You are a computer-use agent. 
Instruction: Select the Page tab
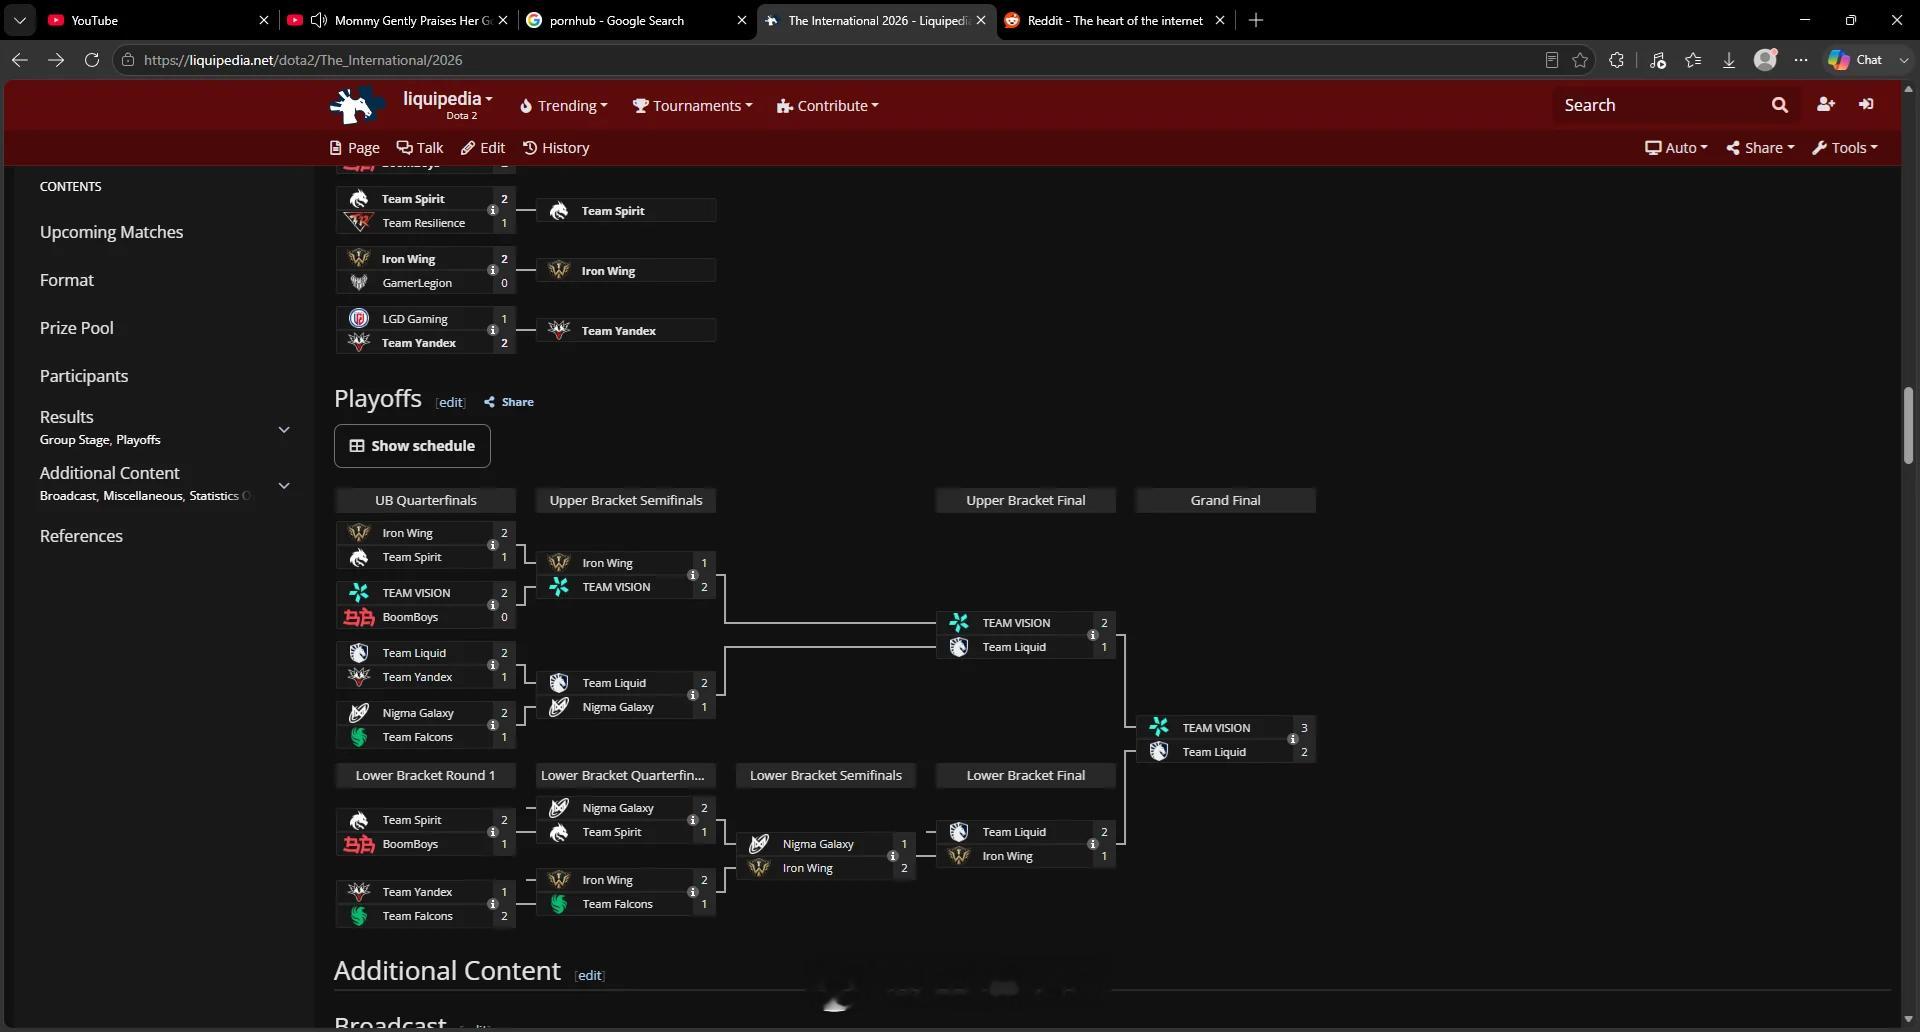355,148
